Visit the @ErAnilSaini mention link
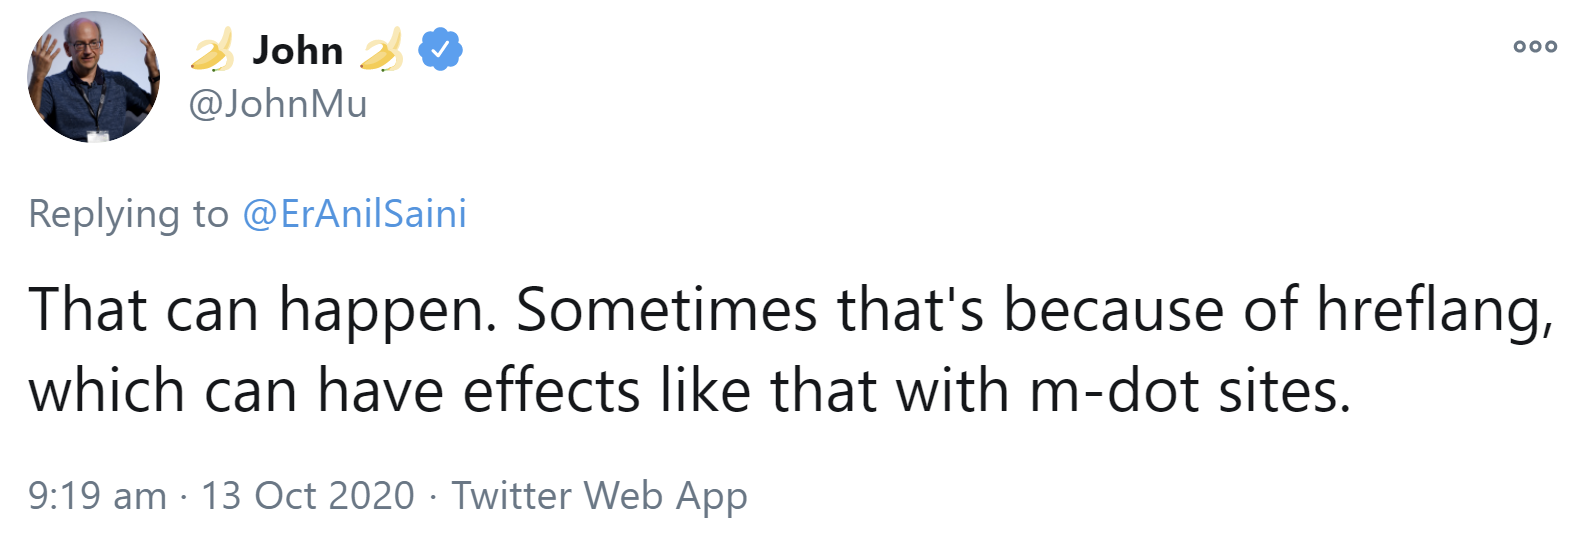 [354, 214]
